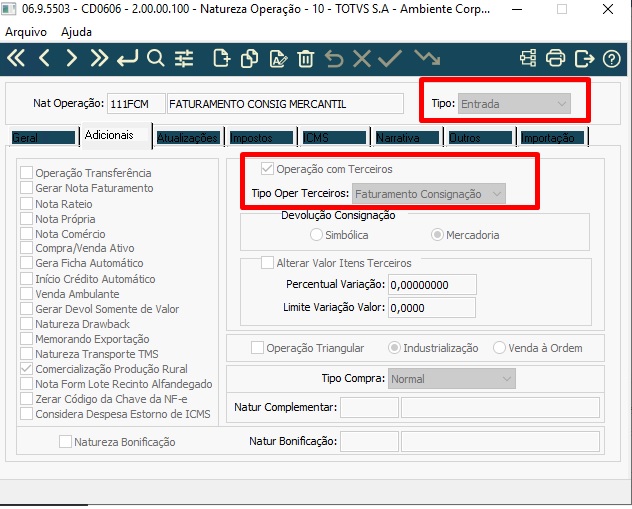Edit the current record
The image size is (632, 509).
click(x=278, y=58)
